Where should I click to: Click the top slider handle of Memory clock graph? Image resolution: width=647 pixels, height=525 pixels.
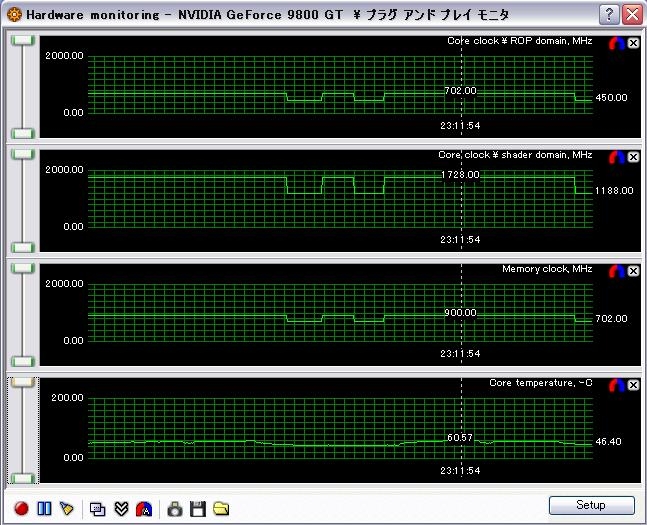tap(23, 268)
